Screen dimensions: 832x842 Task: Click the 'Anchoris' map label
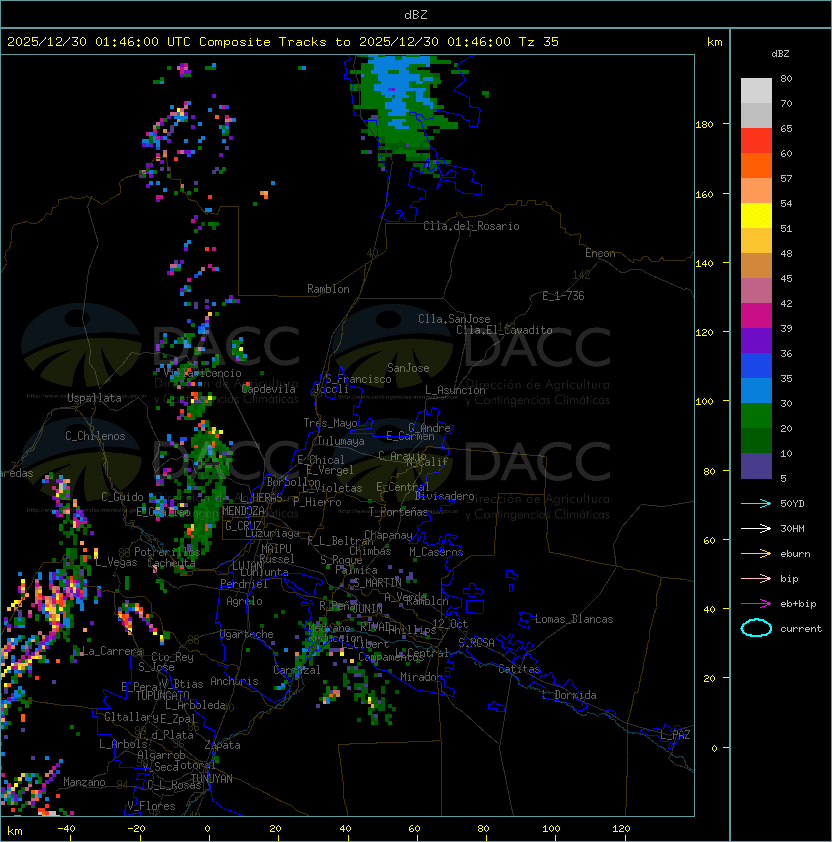click(x=234, y=681)
